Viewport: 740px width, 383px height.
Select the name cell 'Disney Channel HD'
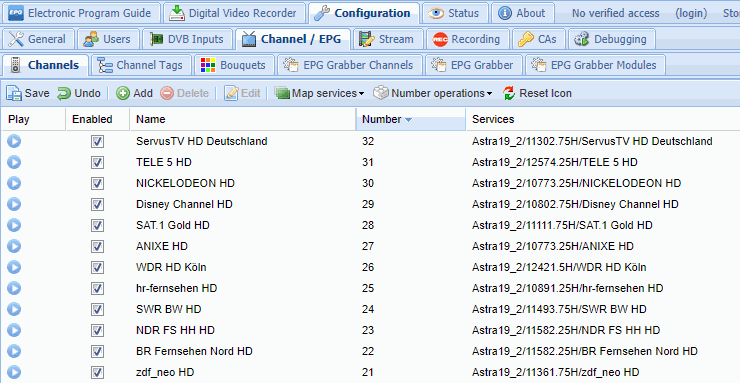click(x=184, y=204)
